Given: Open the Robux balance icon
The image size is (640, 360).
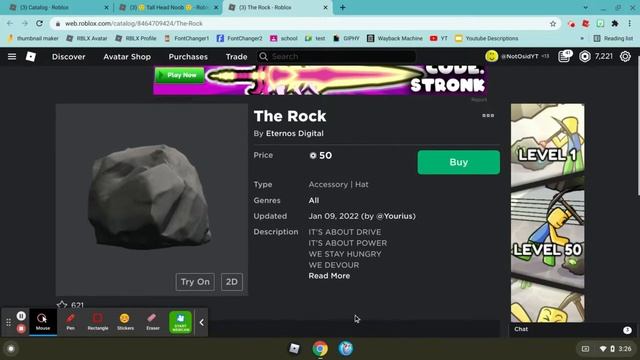Looking at the screenshot, I should 584,56.
